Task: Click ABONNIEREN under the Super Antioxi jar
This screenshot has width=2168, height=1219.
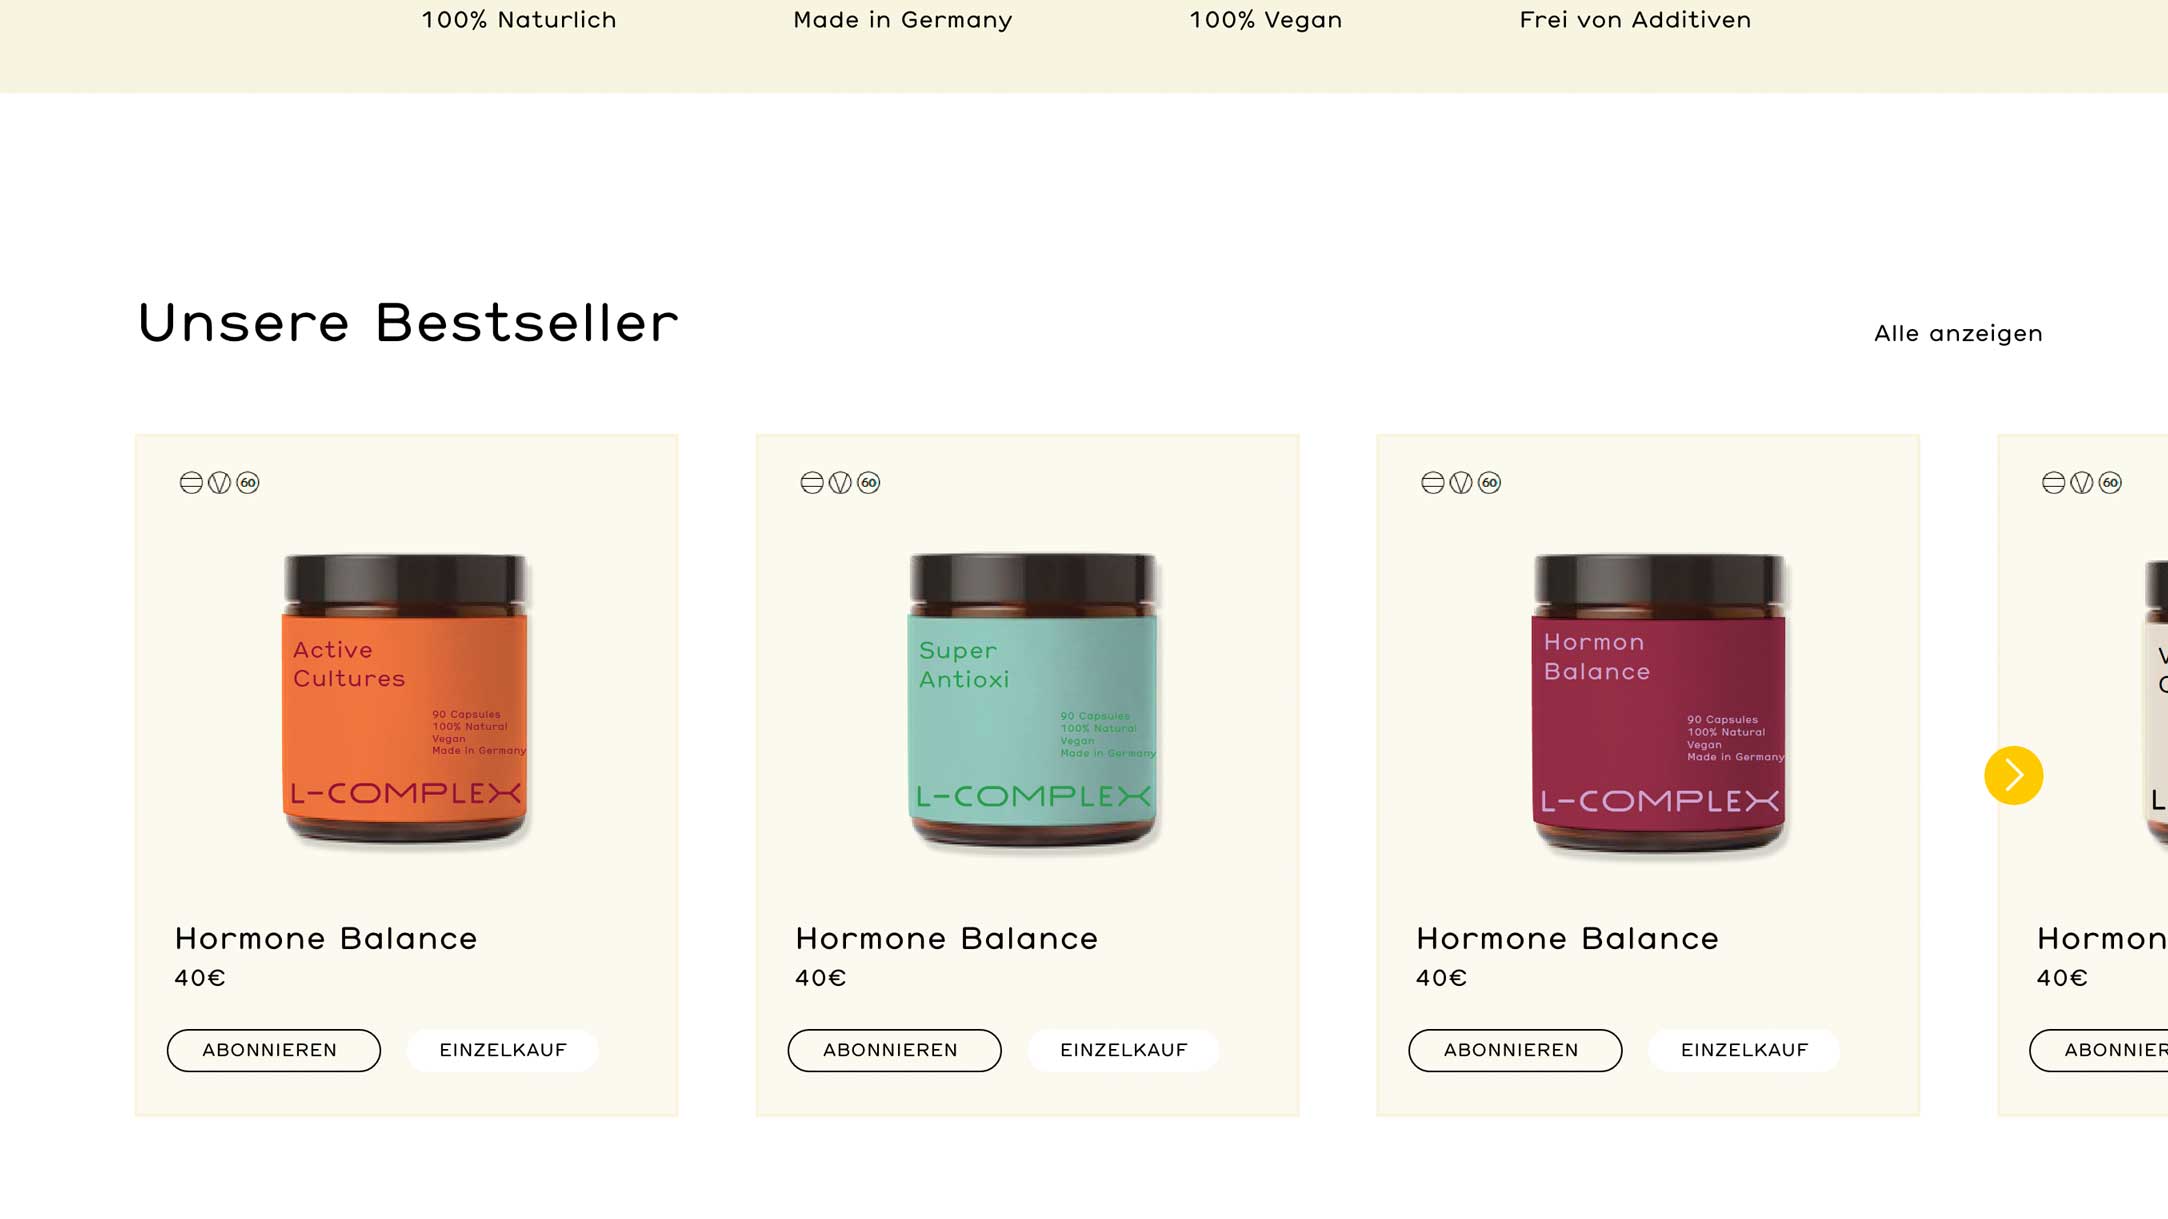Action: (894, 1050)
